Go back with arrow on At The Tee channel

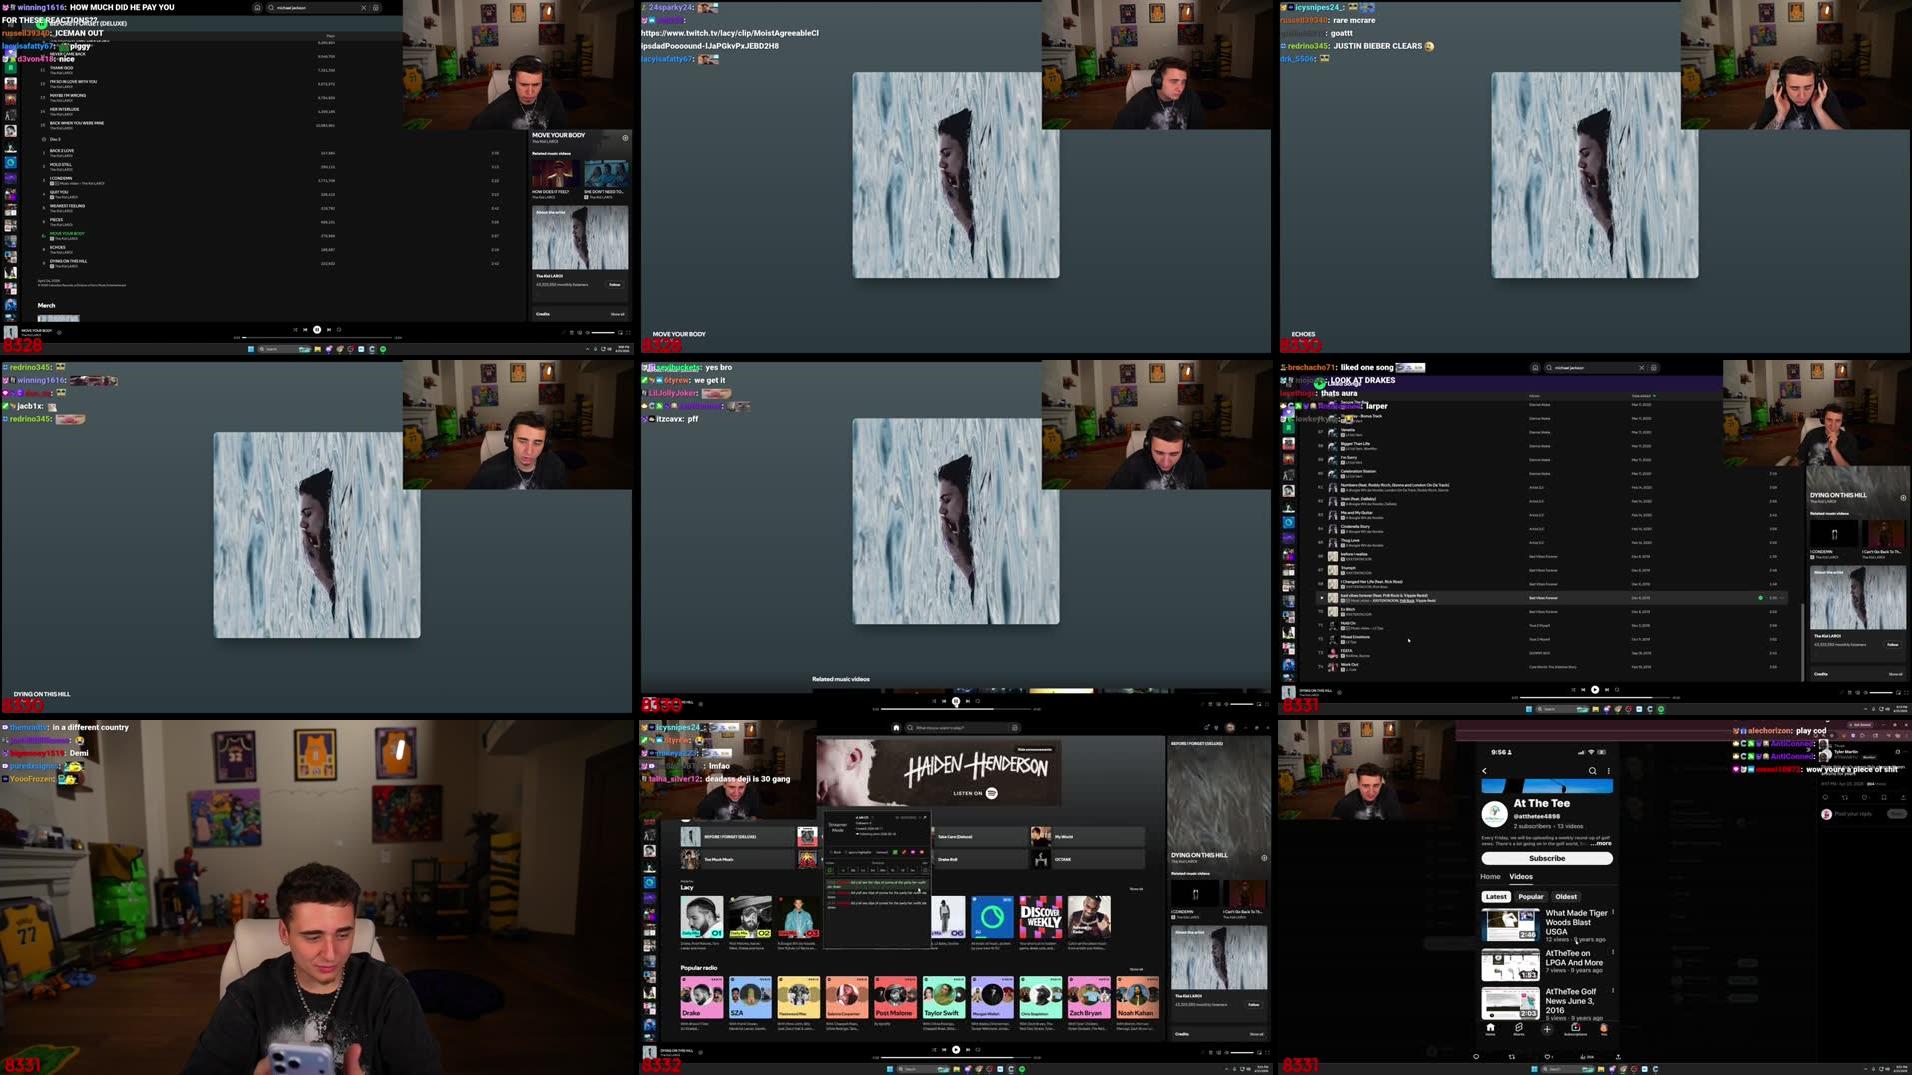pyautogui.click(x=1484, y=771)
